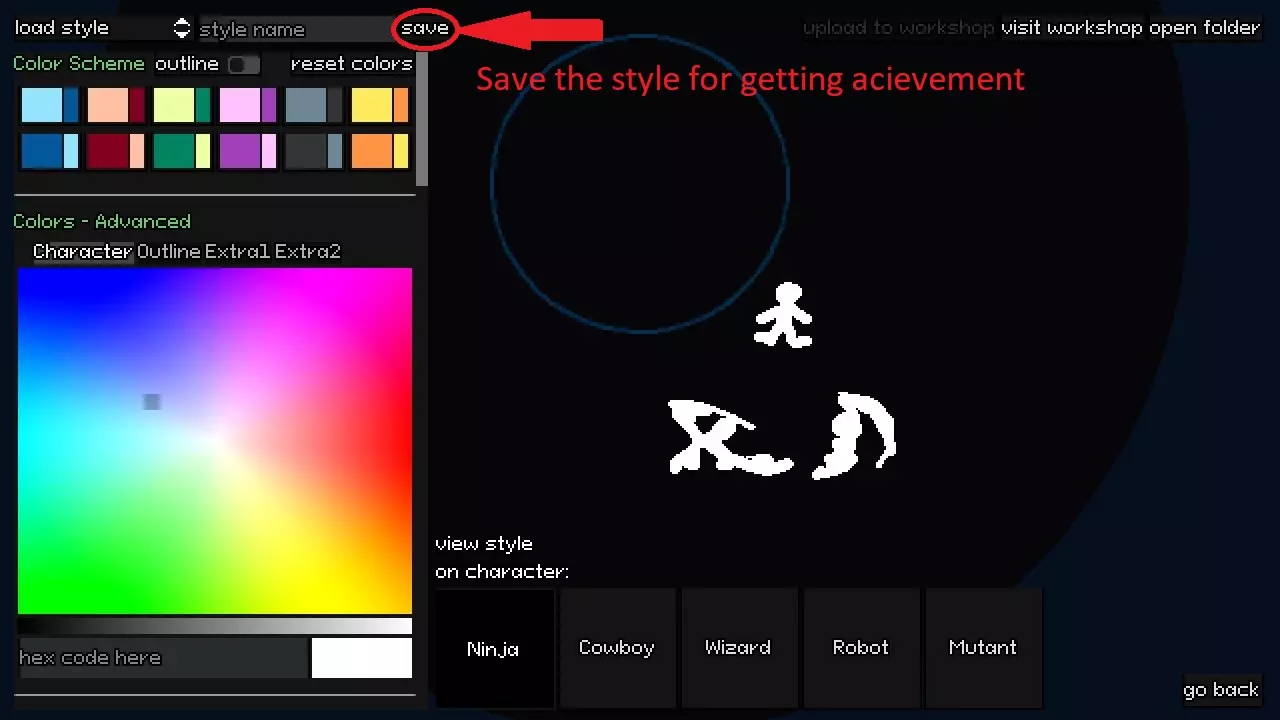View style on Robot character
The height and width of the screenshot is (720, 1280).
(x=861, y=648)
